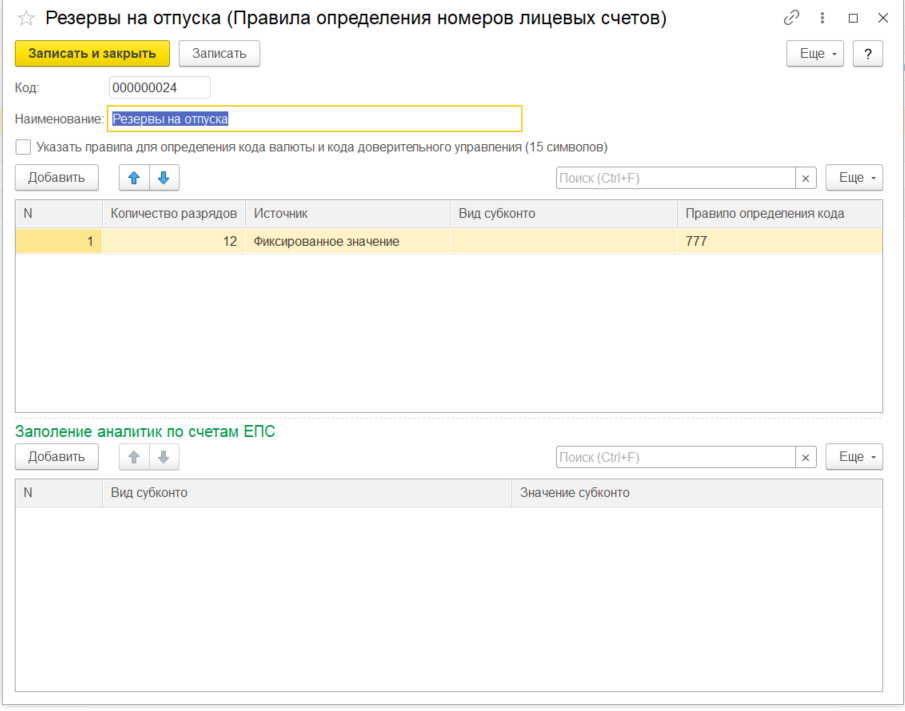Sort by Количество разрядов column header

tap(173, 213)
